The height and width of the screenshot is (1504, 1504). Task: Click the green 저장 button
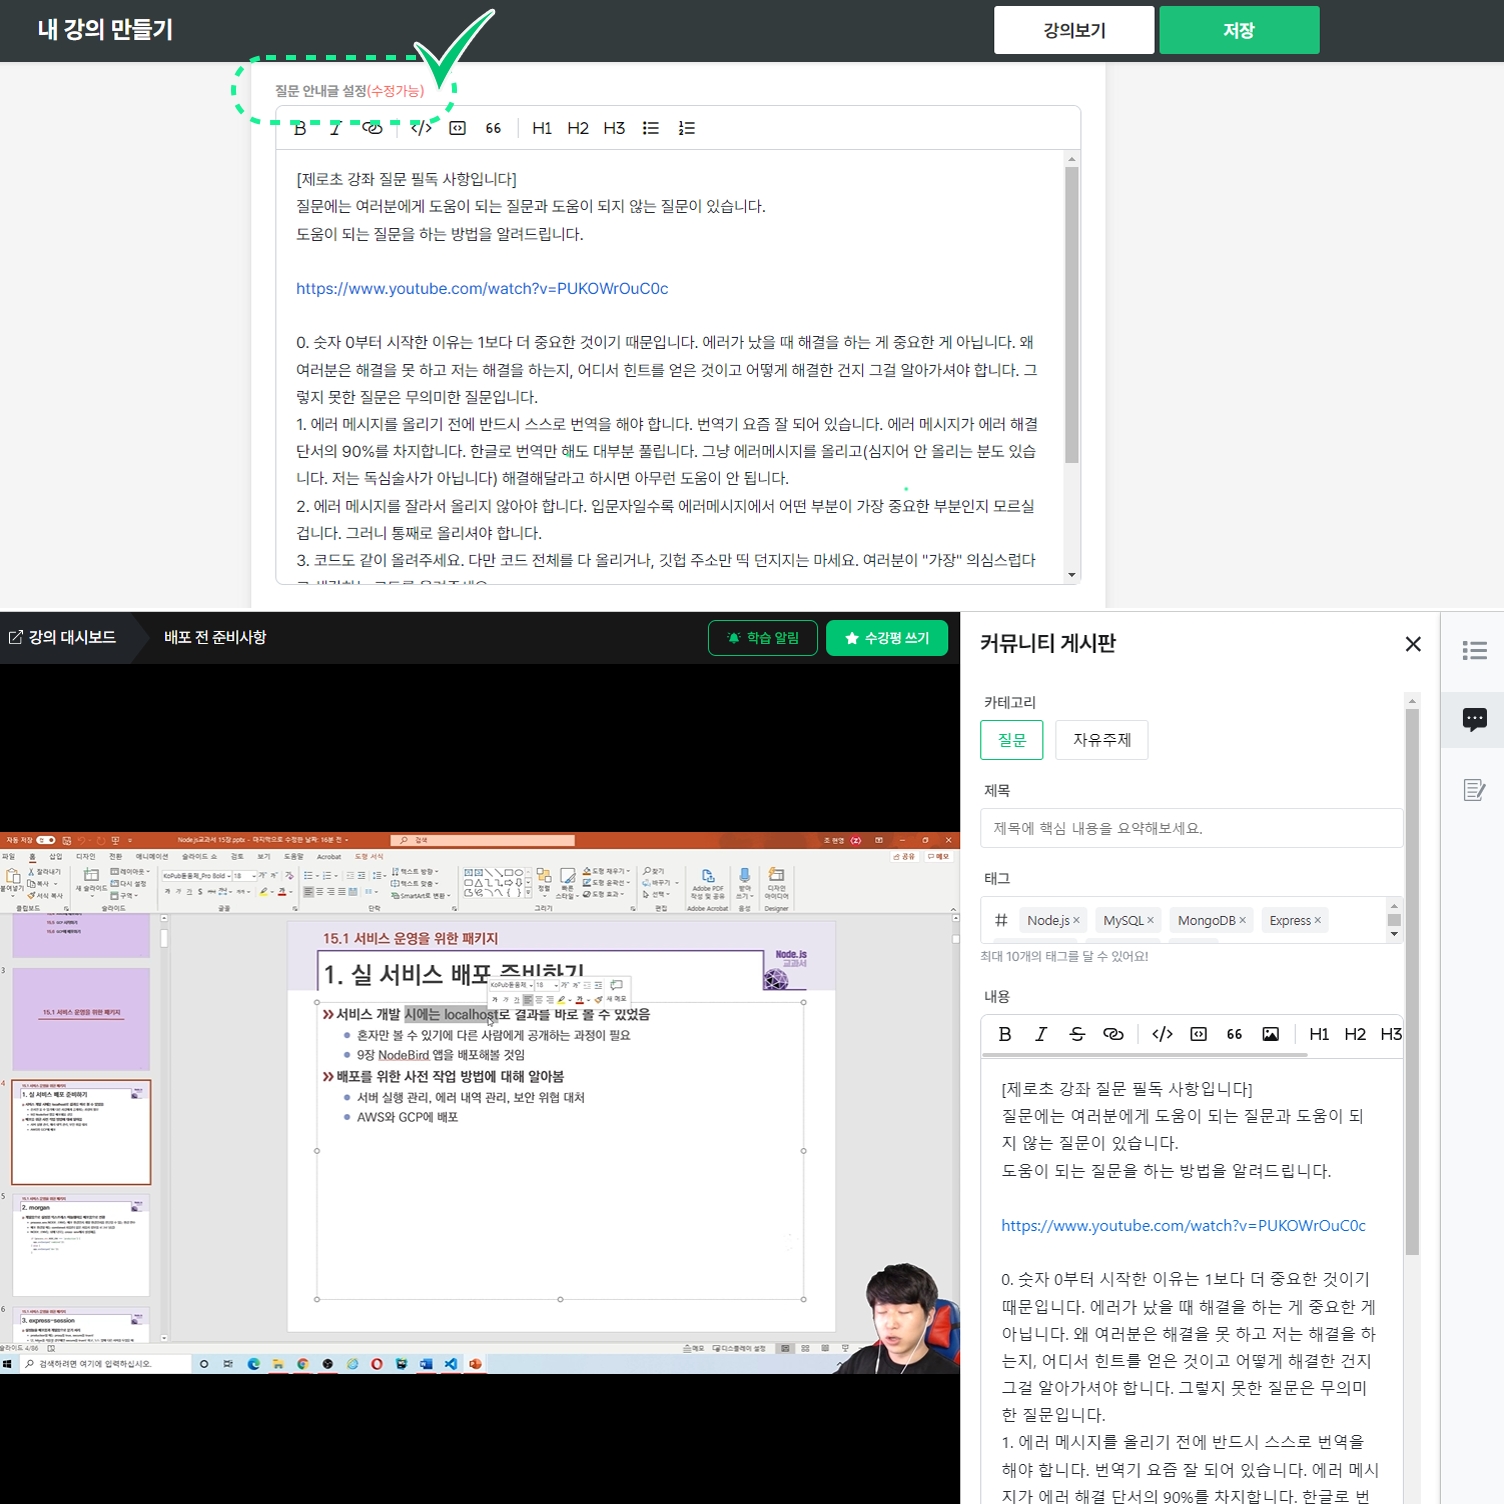(1238, 30)
